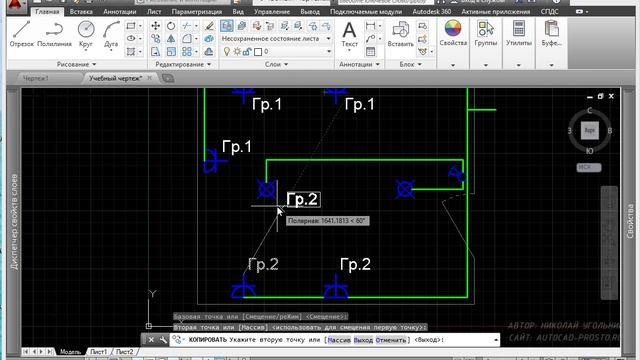
Task: Pick the hatch tool icon
Action: pos(131,52)
